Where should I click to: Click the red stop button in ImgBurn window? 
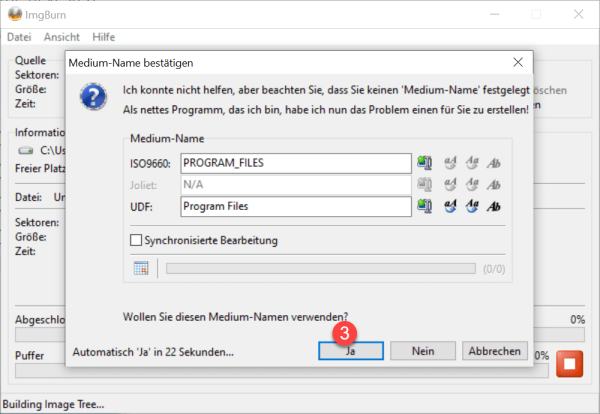click(x=569, y=363)
